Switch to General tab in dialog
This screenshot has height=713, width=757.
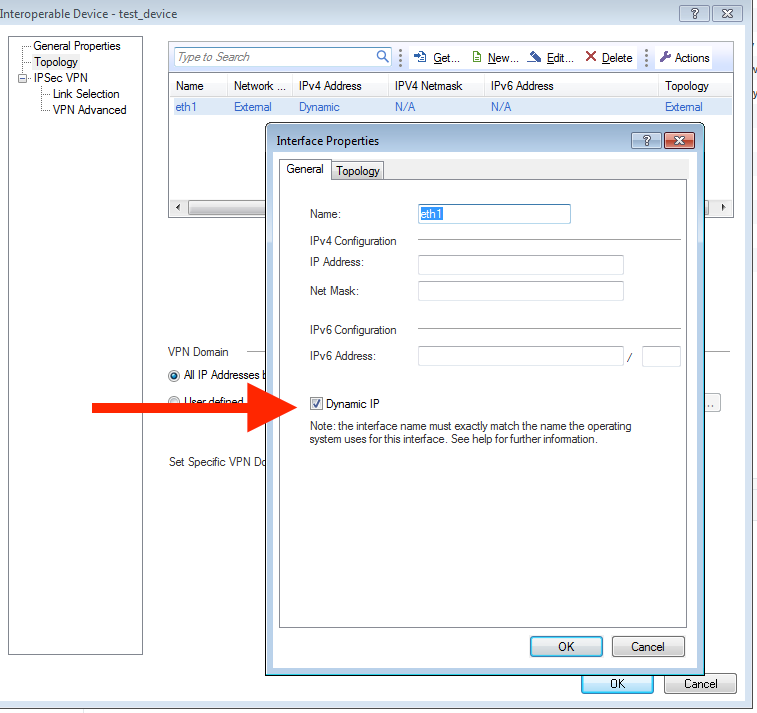(x=304, y=170)
